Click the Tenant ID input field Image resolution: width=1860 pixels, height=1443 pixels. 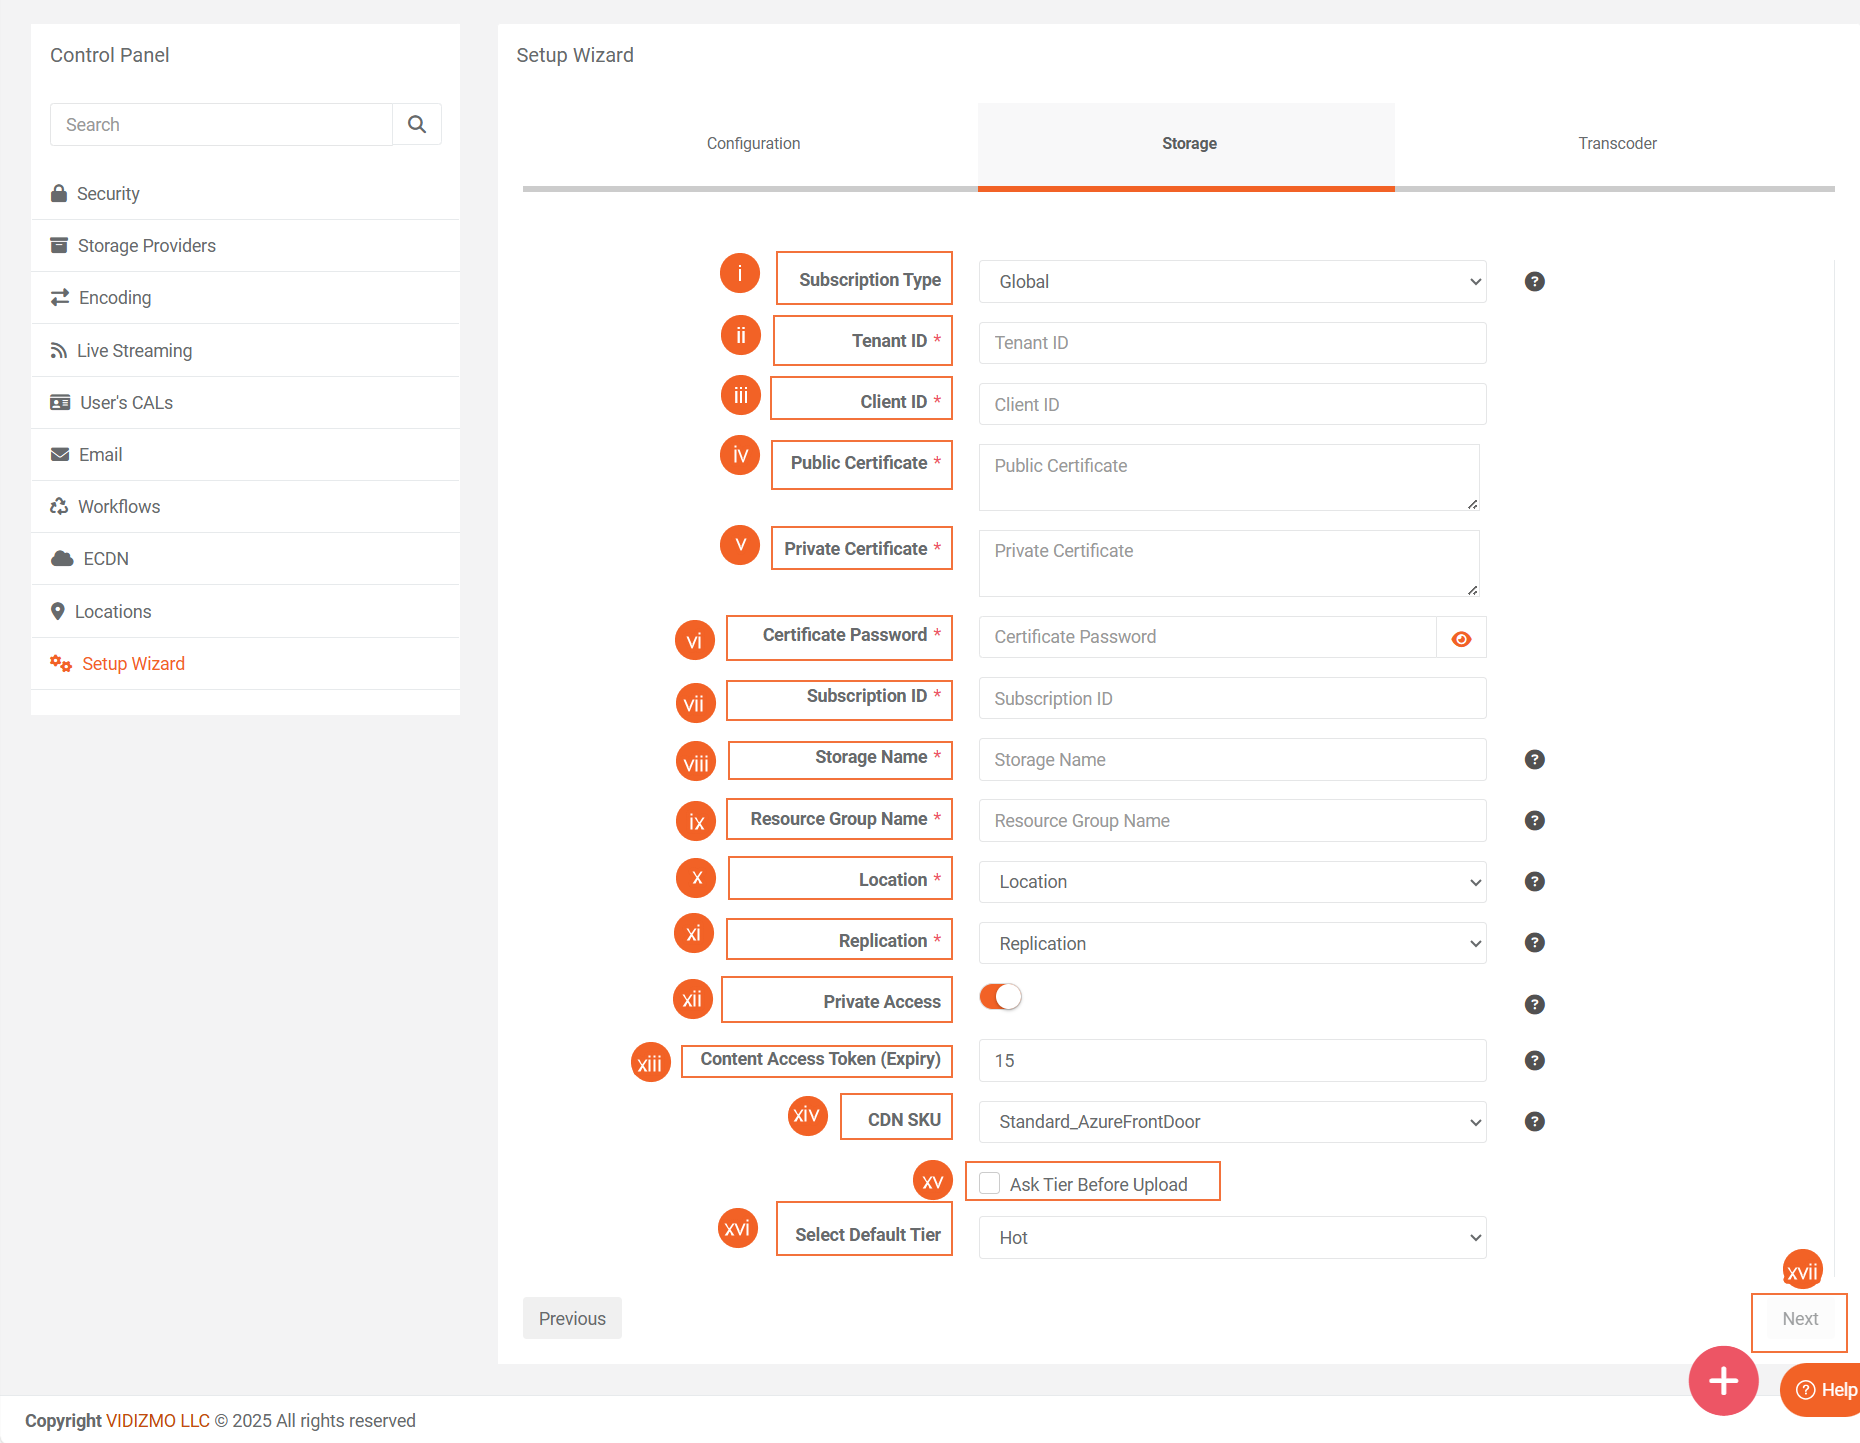[1232, 343]
